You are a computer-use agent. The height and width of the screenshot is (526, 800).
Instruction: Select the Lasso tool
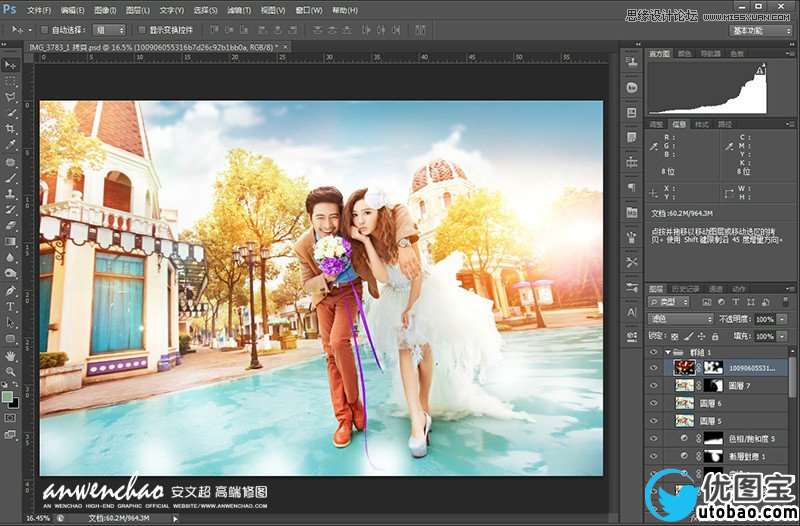[x=10, y=97]
